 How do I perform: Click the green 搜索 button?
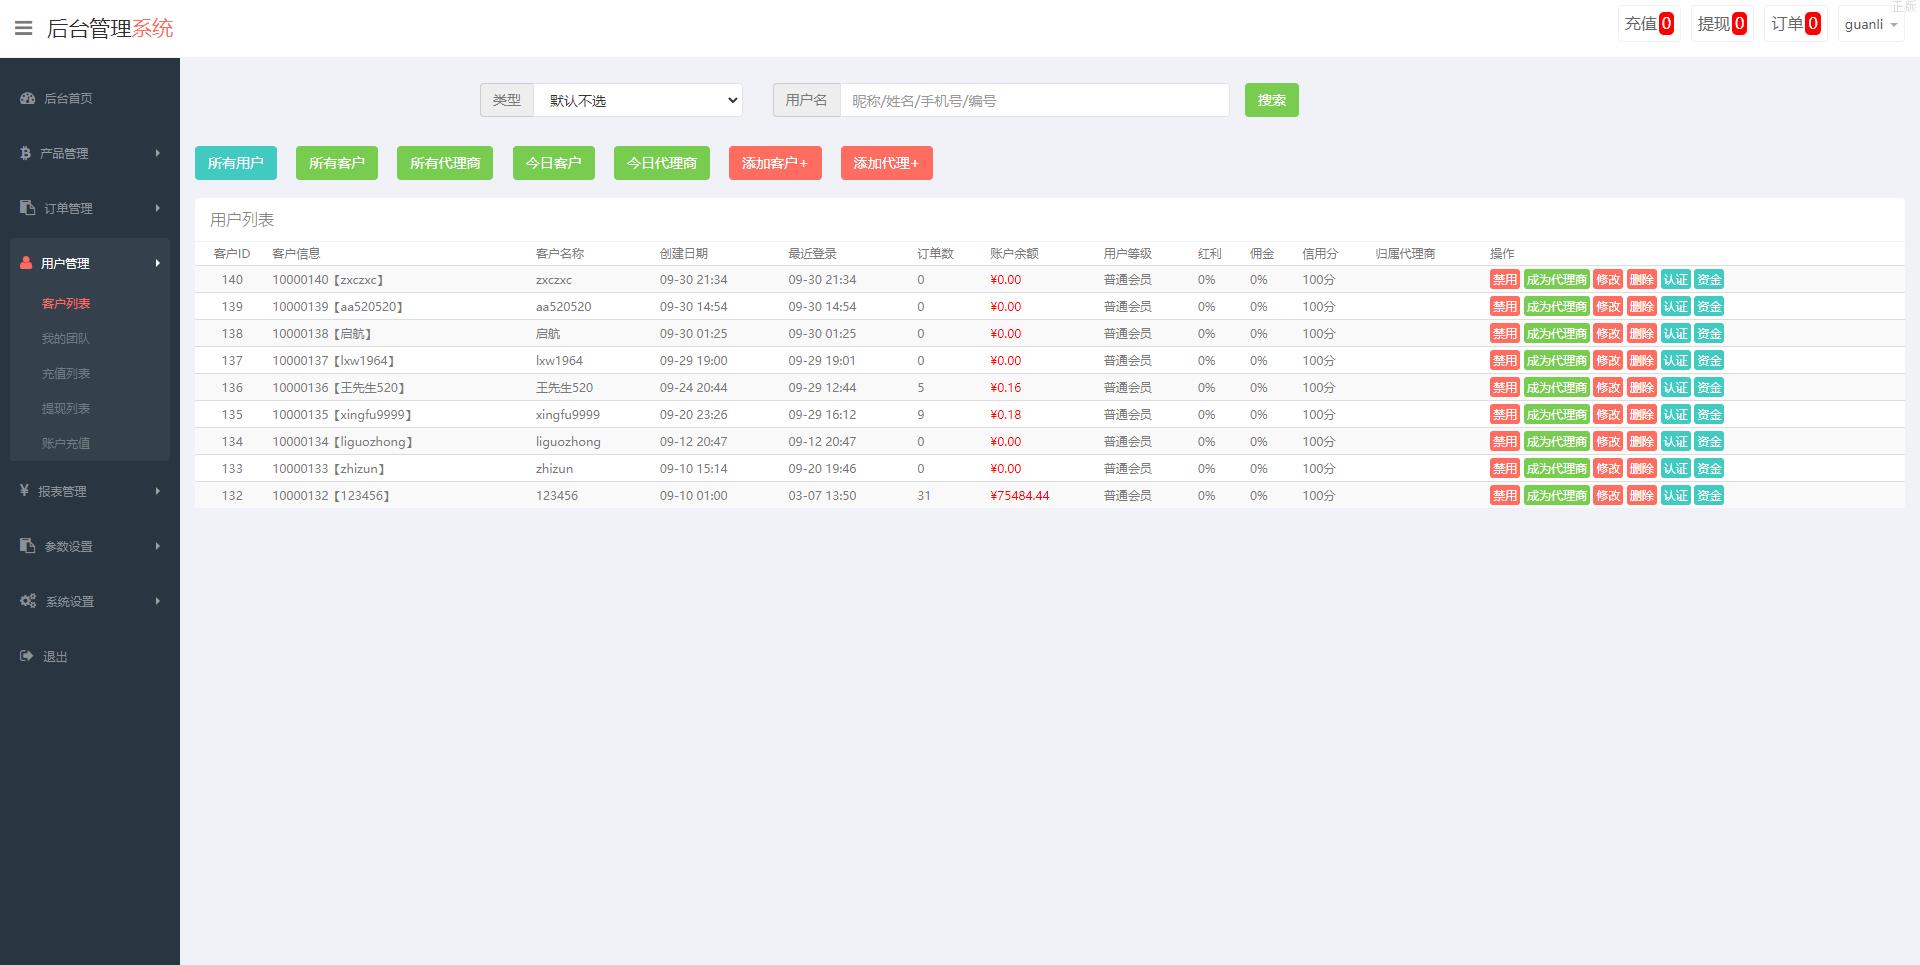[x=1271, y=100]
